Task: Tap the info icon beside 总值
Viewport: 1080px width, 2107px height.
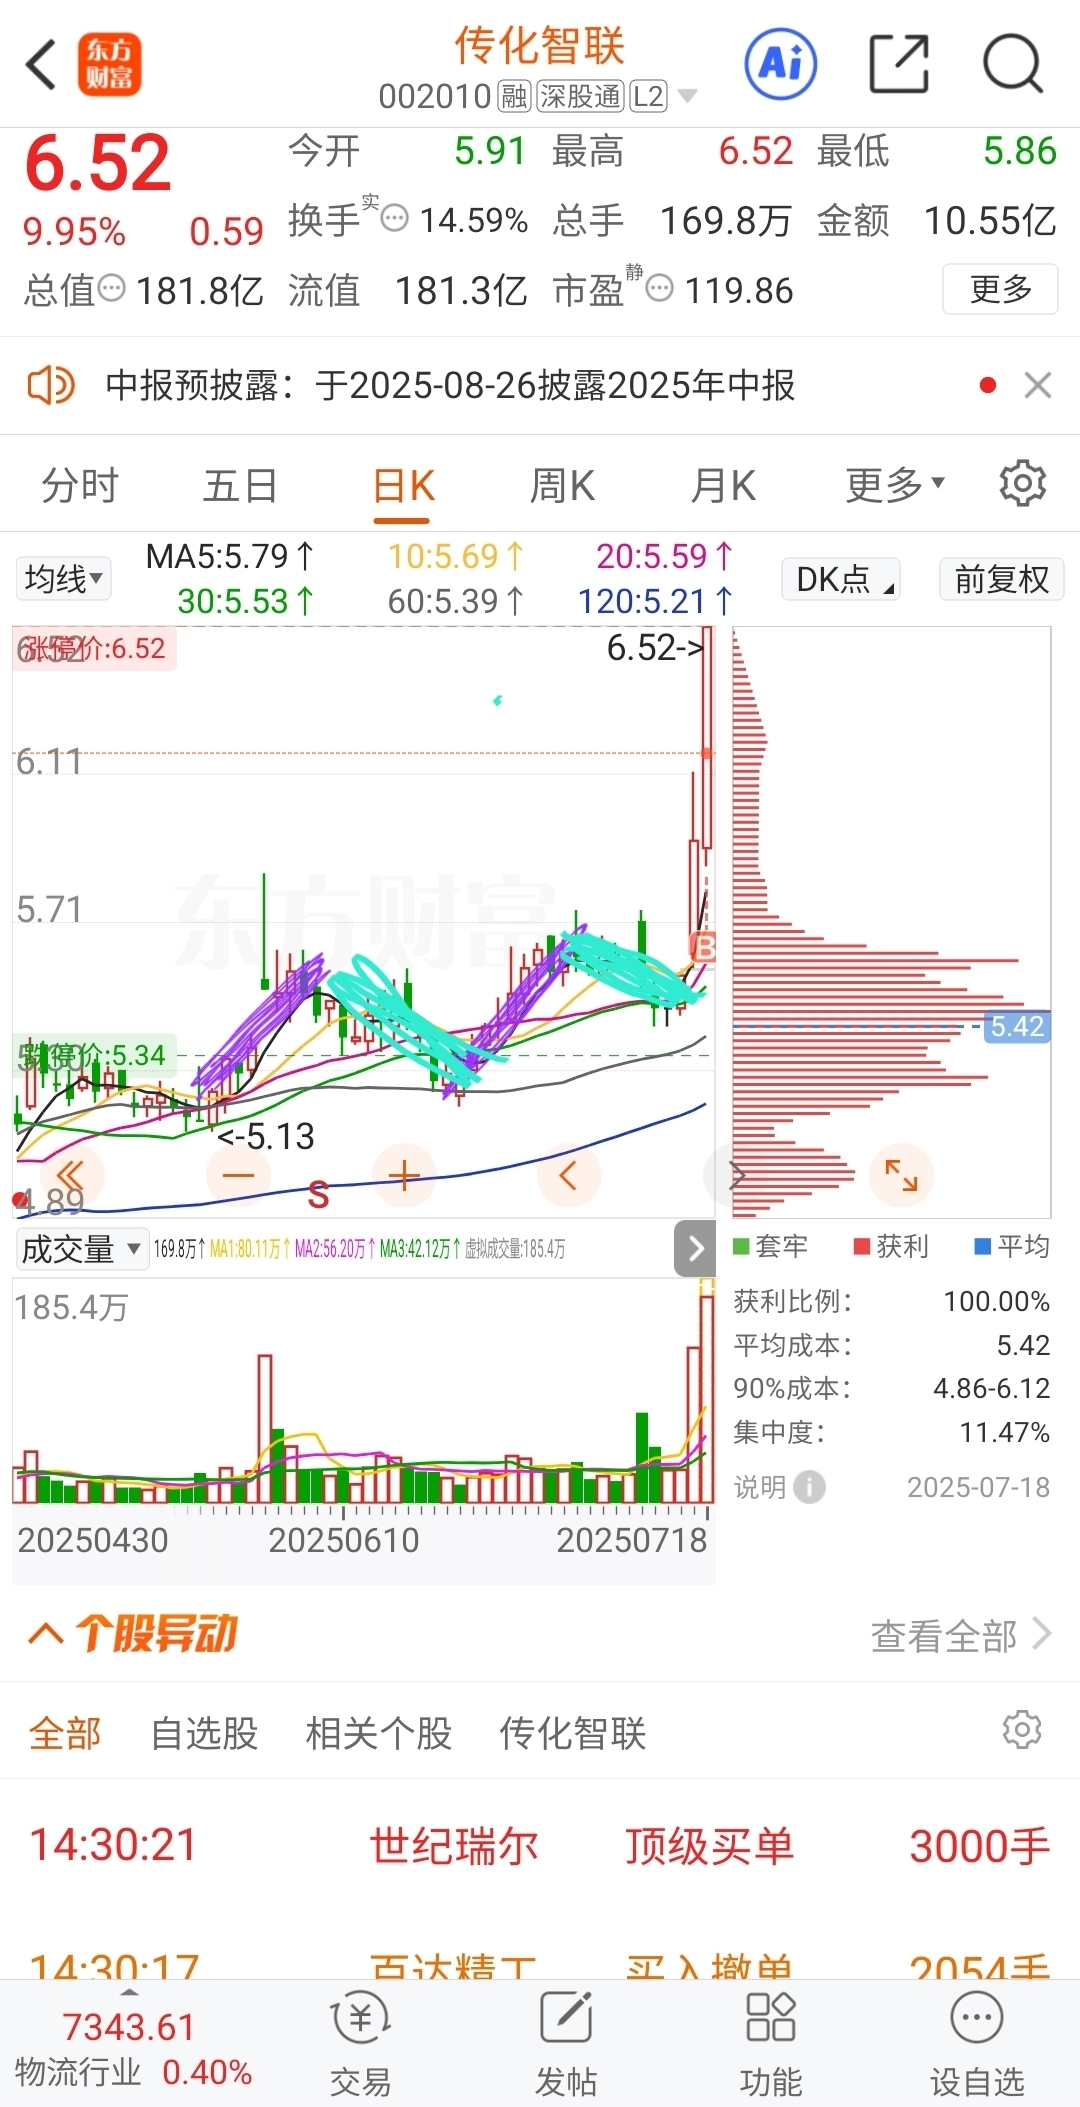Action: 111,289
